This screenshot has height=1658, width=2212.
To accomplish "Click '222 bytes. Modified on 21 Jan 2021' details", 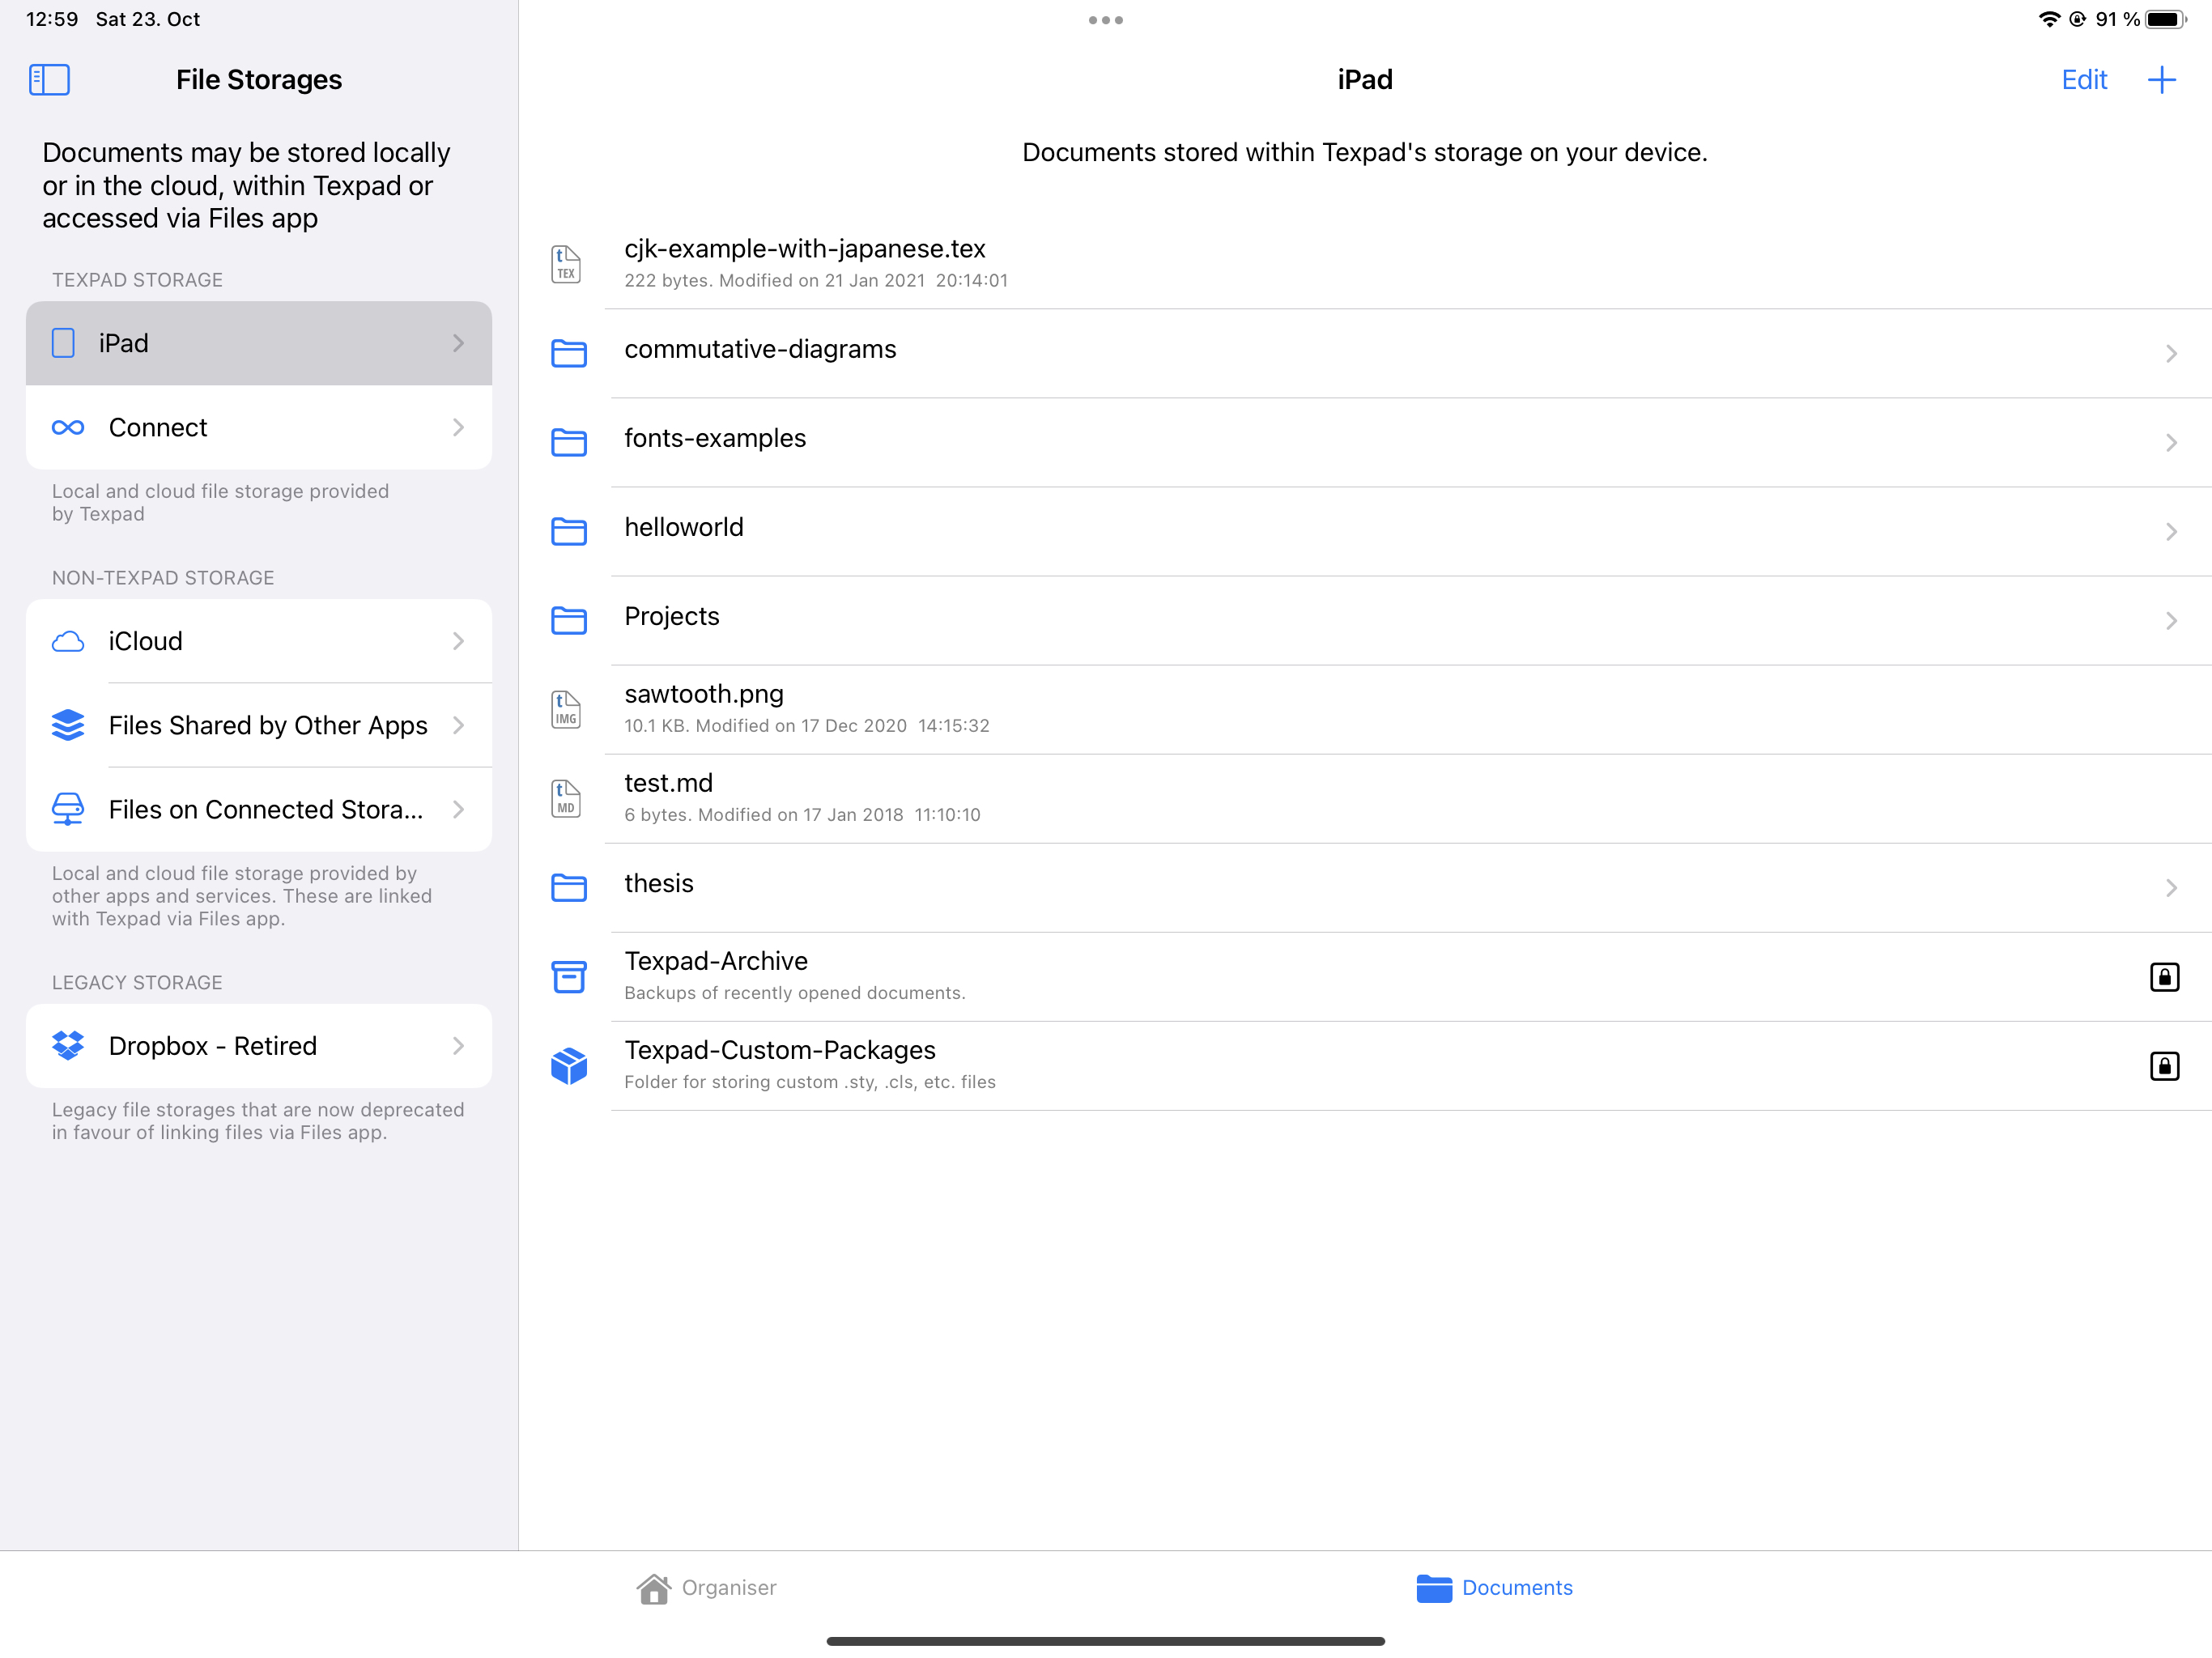I will tap(816, 280).
